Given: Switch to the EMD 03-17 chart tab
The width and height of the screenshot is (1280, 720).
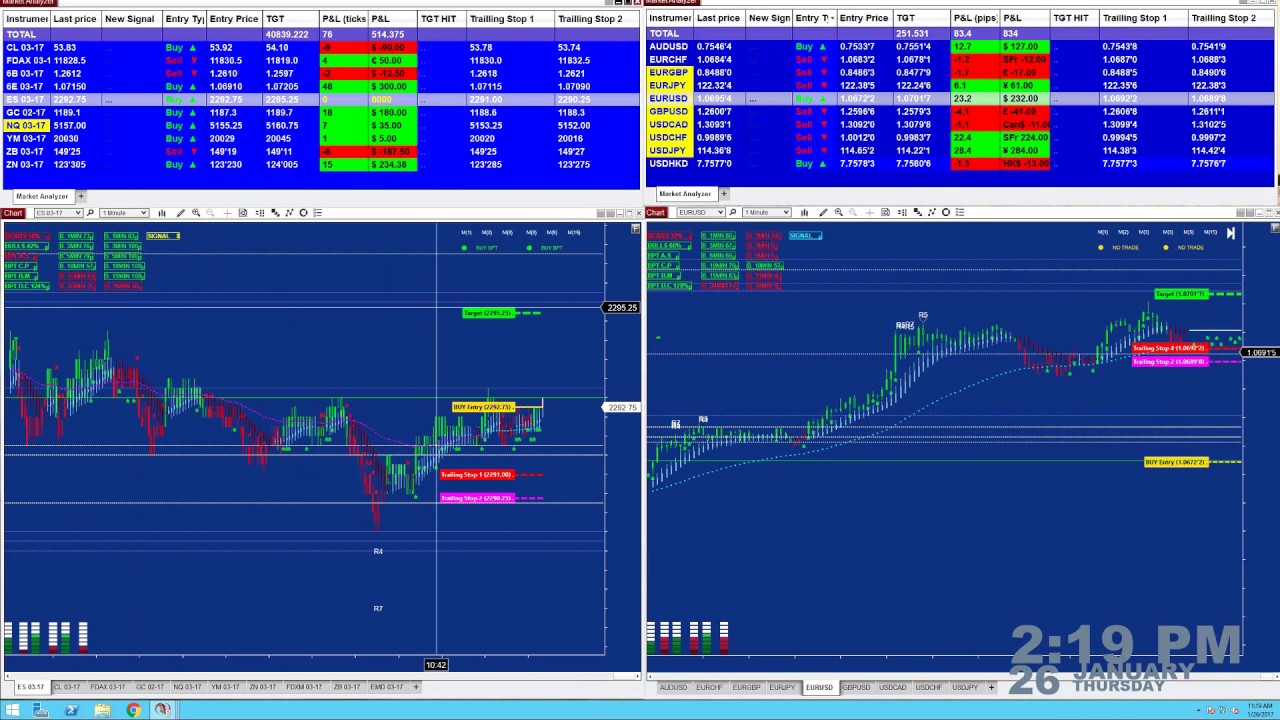Looking at the screenshot, I should 386,687.
